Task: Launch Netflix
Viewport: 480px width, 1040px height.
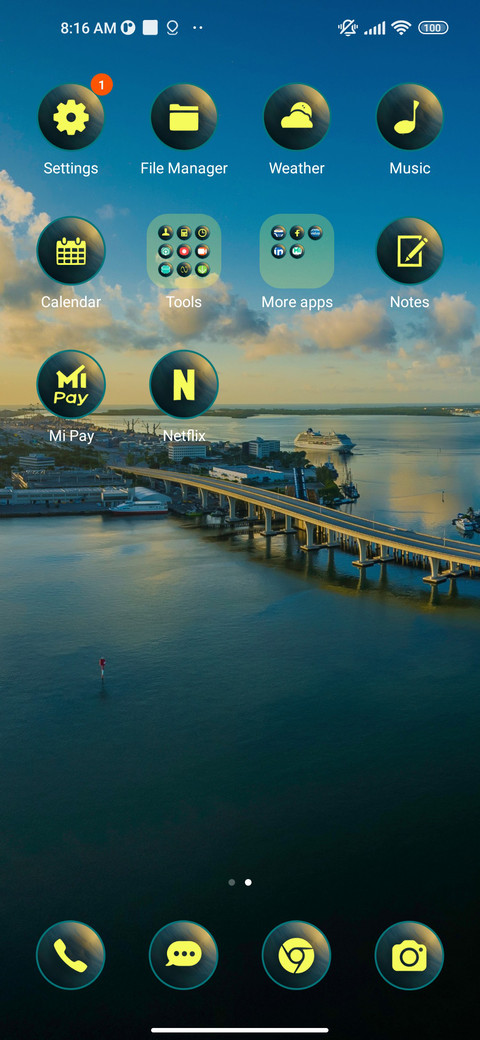Action: pos(184,385)
